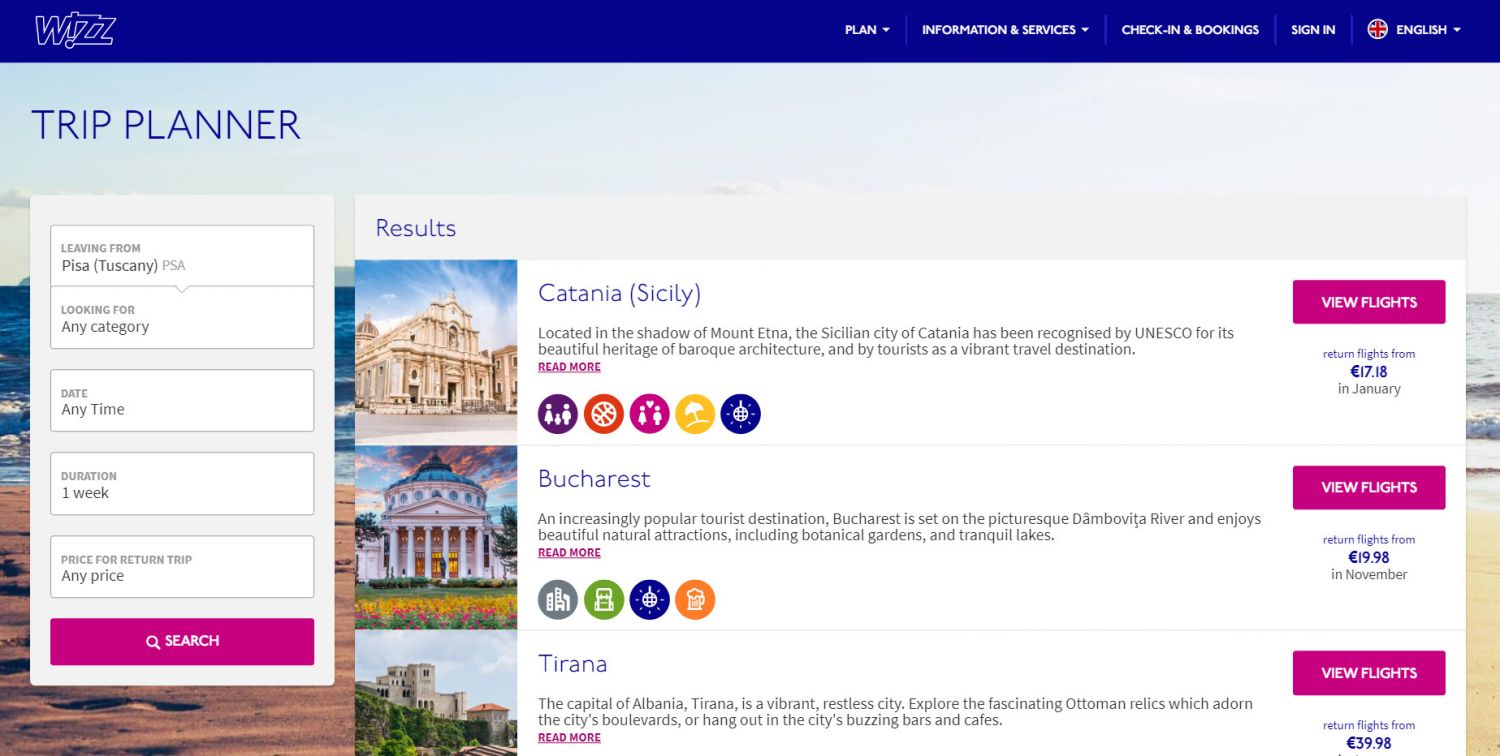Screen dimensions: 1500x756
Task: Click the Results heading
Action: pos(416,228)
